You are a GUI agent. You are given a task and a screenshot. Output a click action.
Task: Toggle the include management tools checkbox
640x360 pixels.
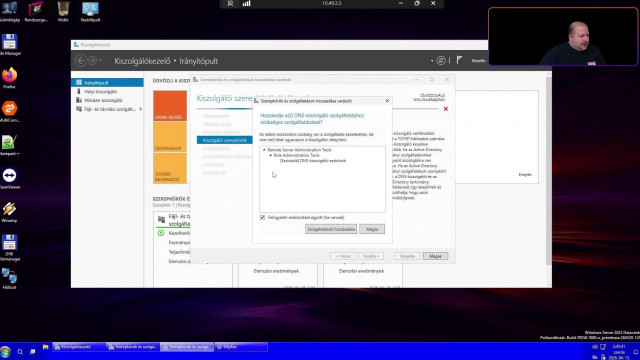pos(262,218)
